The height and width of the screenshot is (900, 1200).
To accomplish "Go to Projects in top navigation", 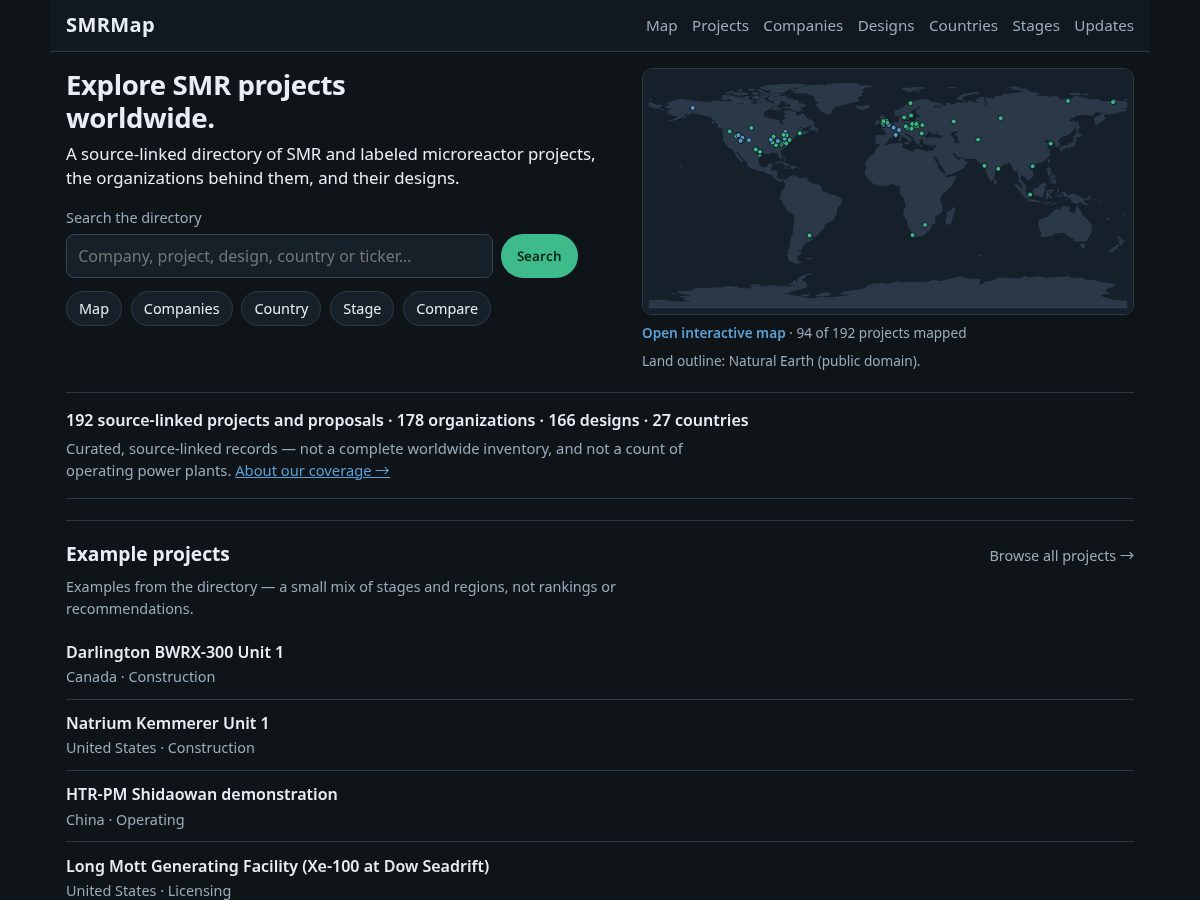I will (720, 26).
